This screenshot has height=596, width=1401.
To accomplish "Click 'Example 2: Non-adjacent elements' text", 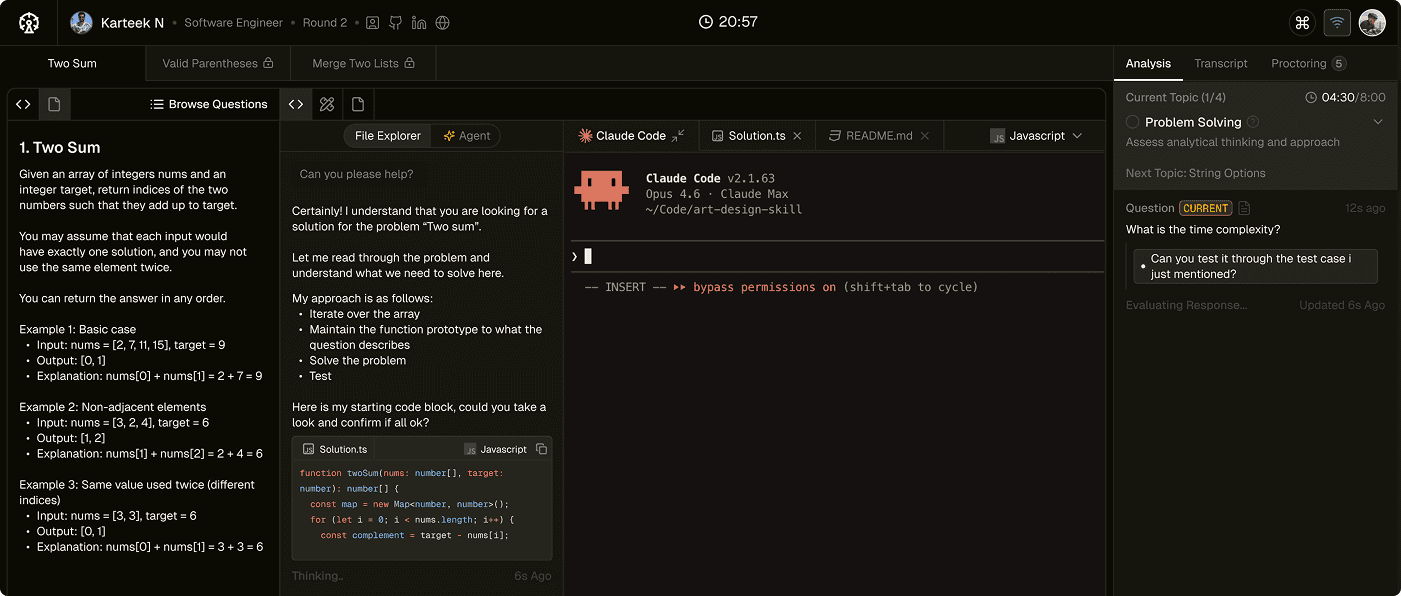I will coord(113,407).
